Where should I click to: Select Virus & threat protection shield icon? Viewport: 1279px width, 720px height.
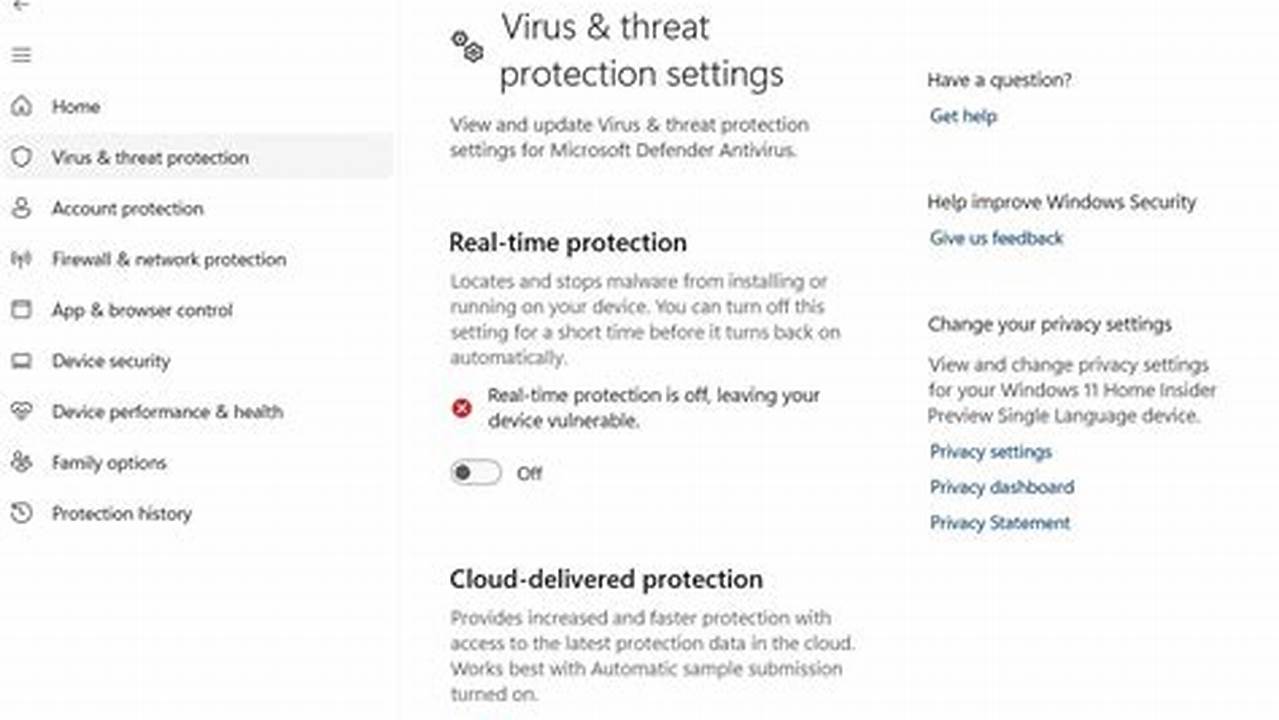[x=22, y=157]
